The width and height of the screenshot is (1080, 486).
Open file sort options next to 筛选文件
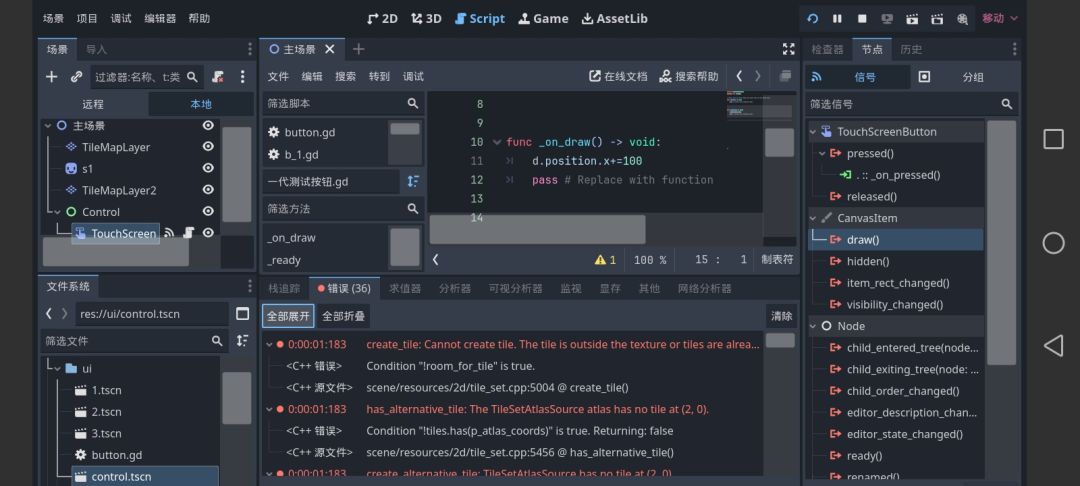click(242, 340)
